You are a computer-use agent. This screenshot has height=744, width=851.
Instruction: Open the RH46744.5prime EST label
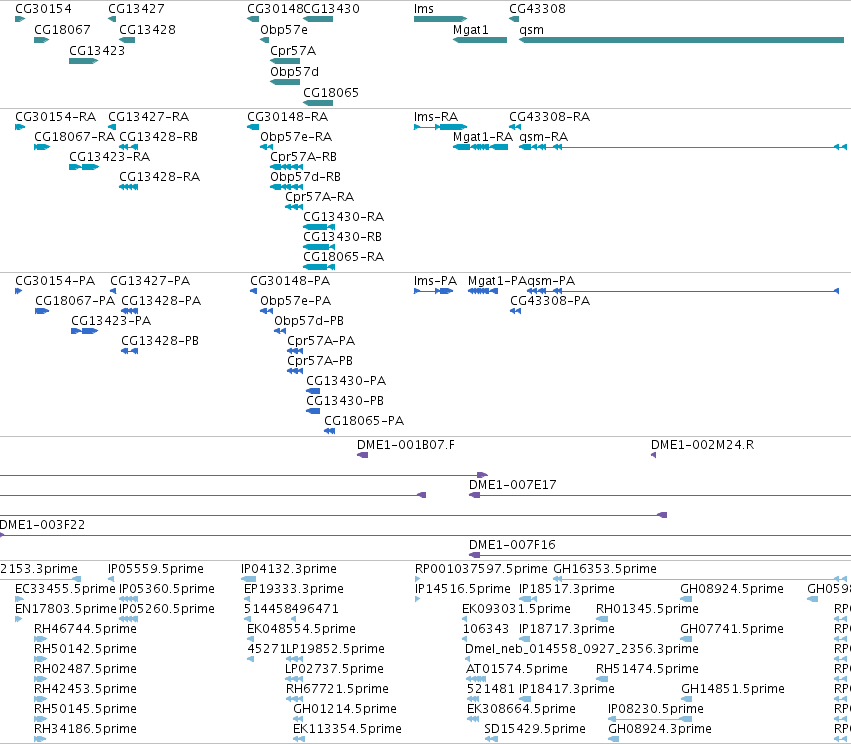(x=85, y=629)
